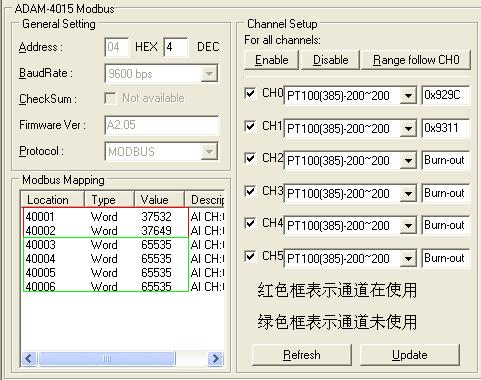Click the Firmware Ver field
The height and width of the screenshot is (380, 481).
pyautogui.click(x=162, y=125)
